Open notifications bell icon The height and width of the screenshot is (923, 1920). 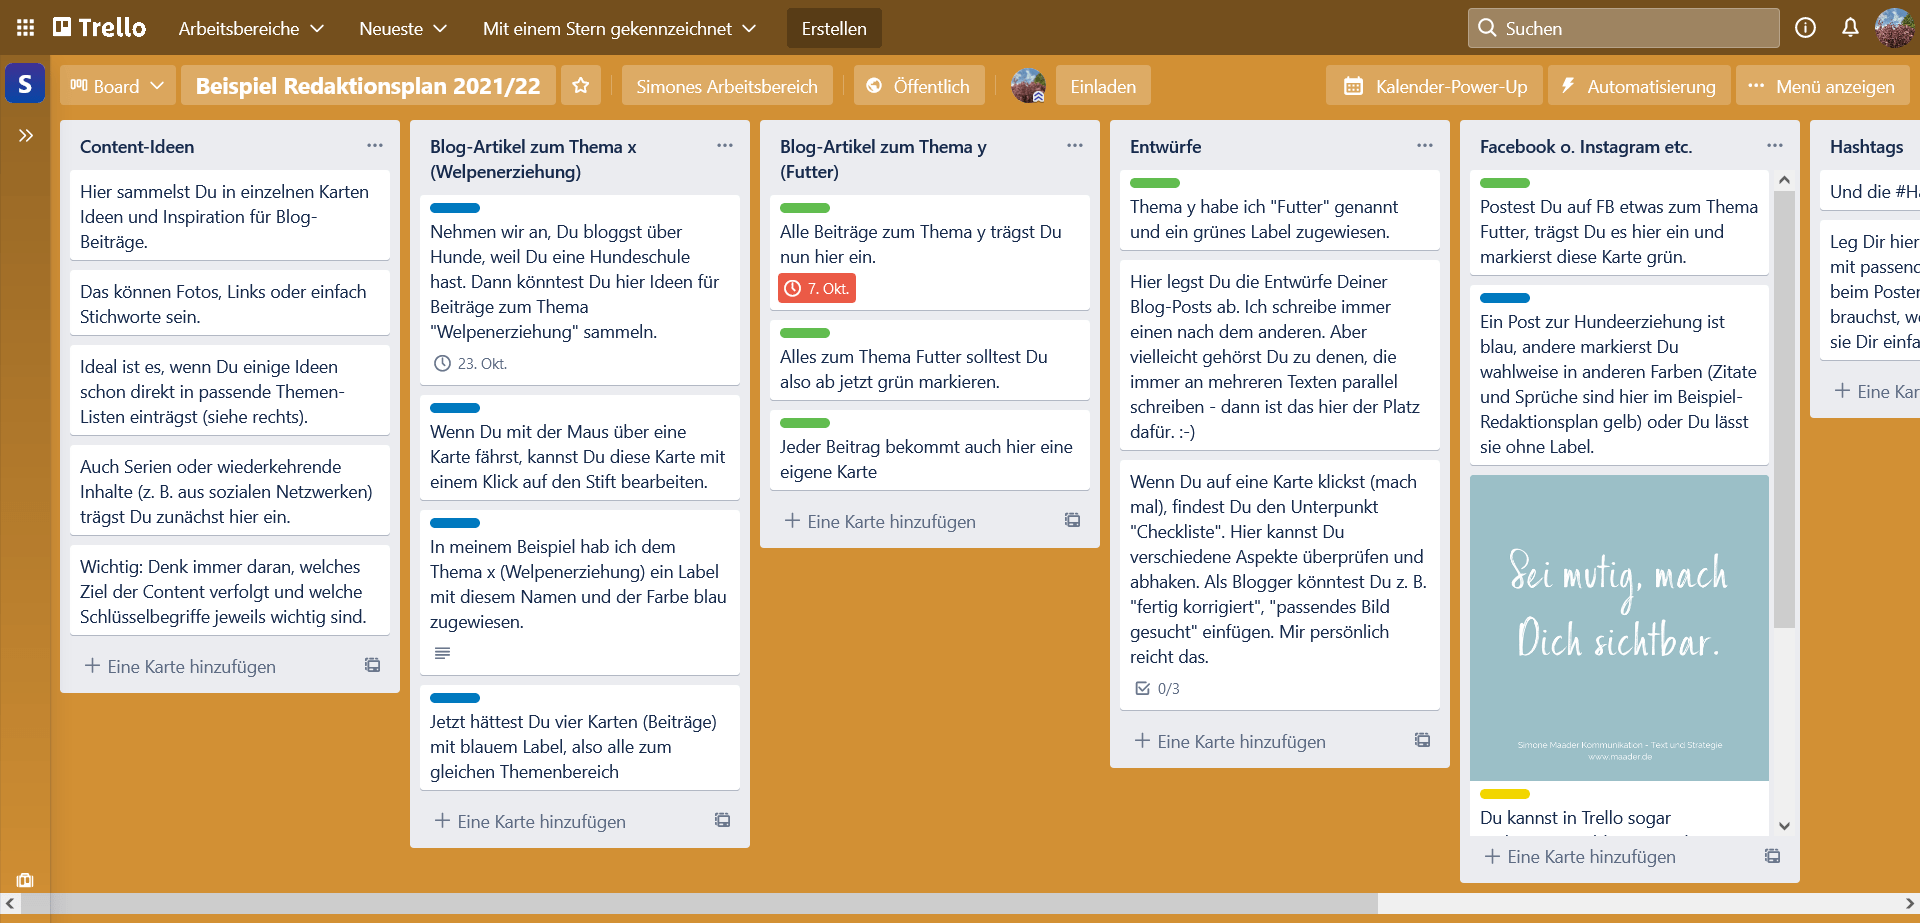(1850, 28)
